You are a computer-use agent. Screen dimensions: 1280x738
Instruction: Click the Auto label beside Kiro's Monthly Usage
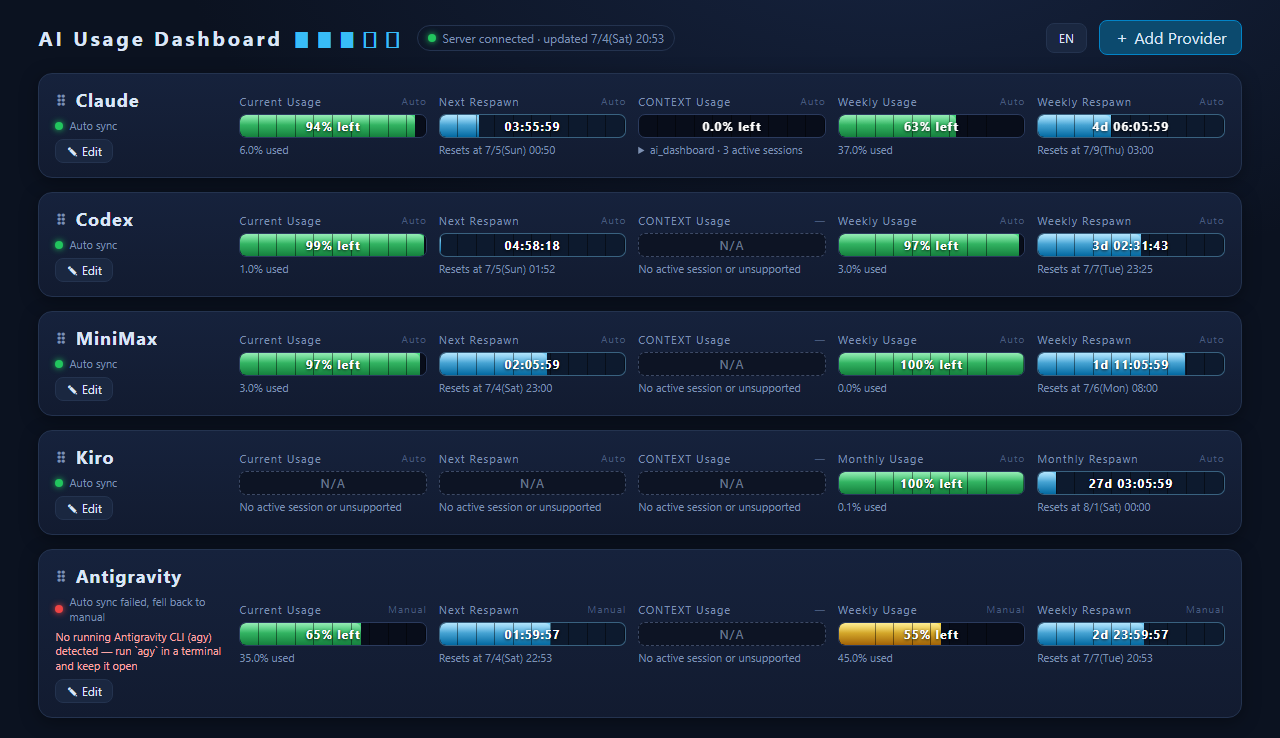pyautogui.click(x=1012, y=459)
